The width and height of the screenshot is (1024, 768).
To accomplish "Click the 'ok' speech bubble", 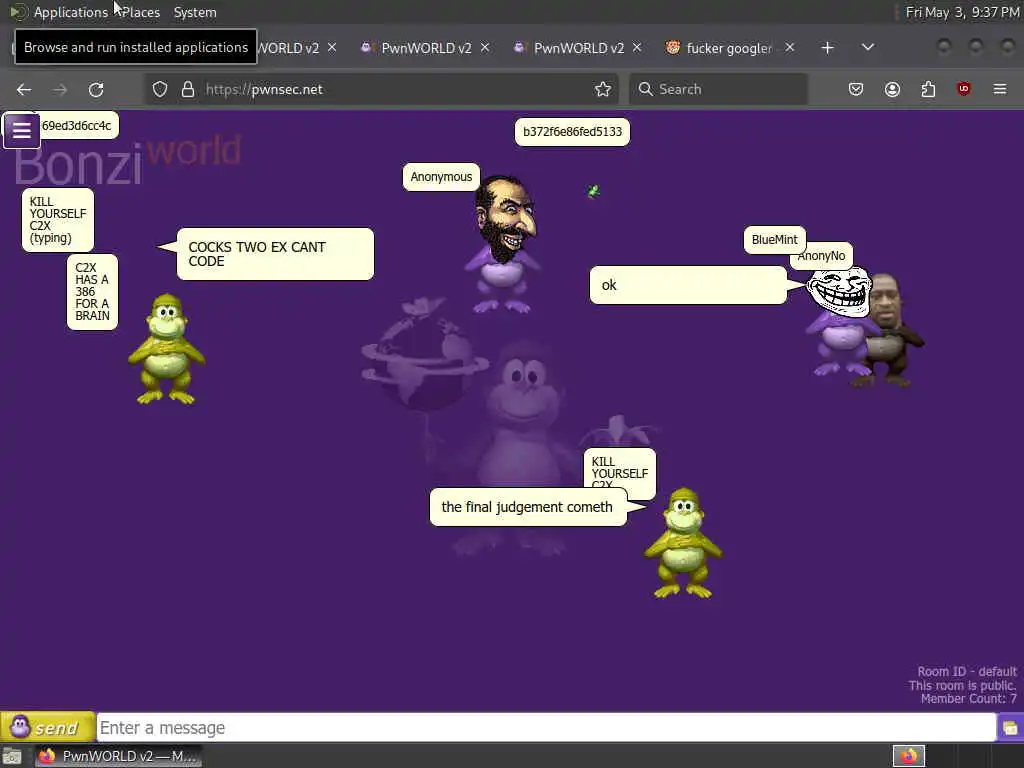I will coord(688,285).
